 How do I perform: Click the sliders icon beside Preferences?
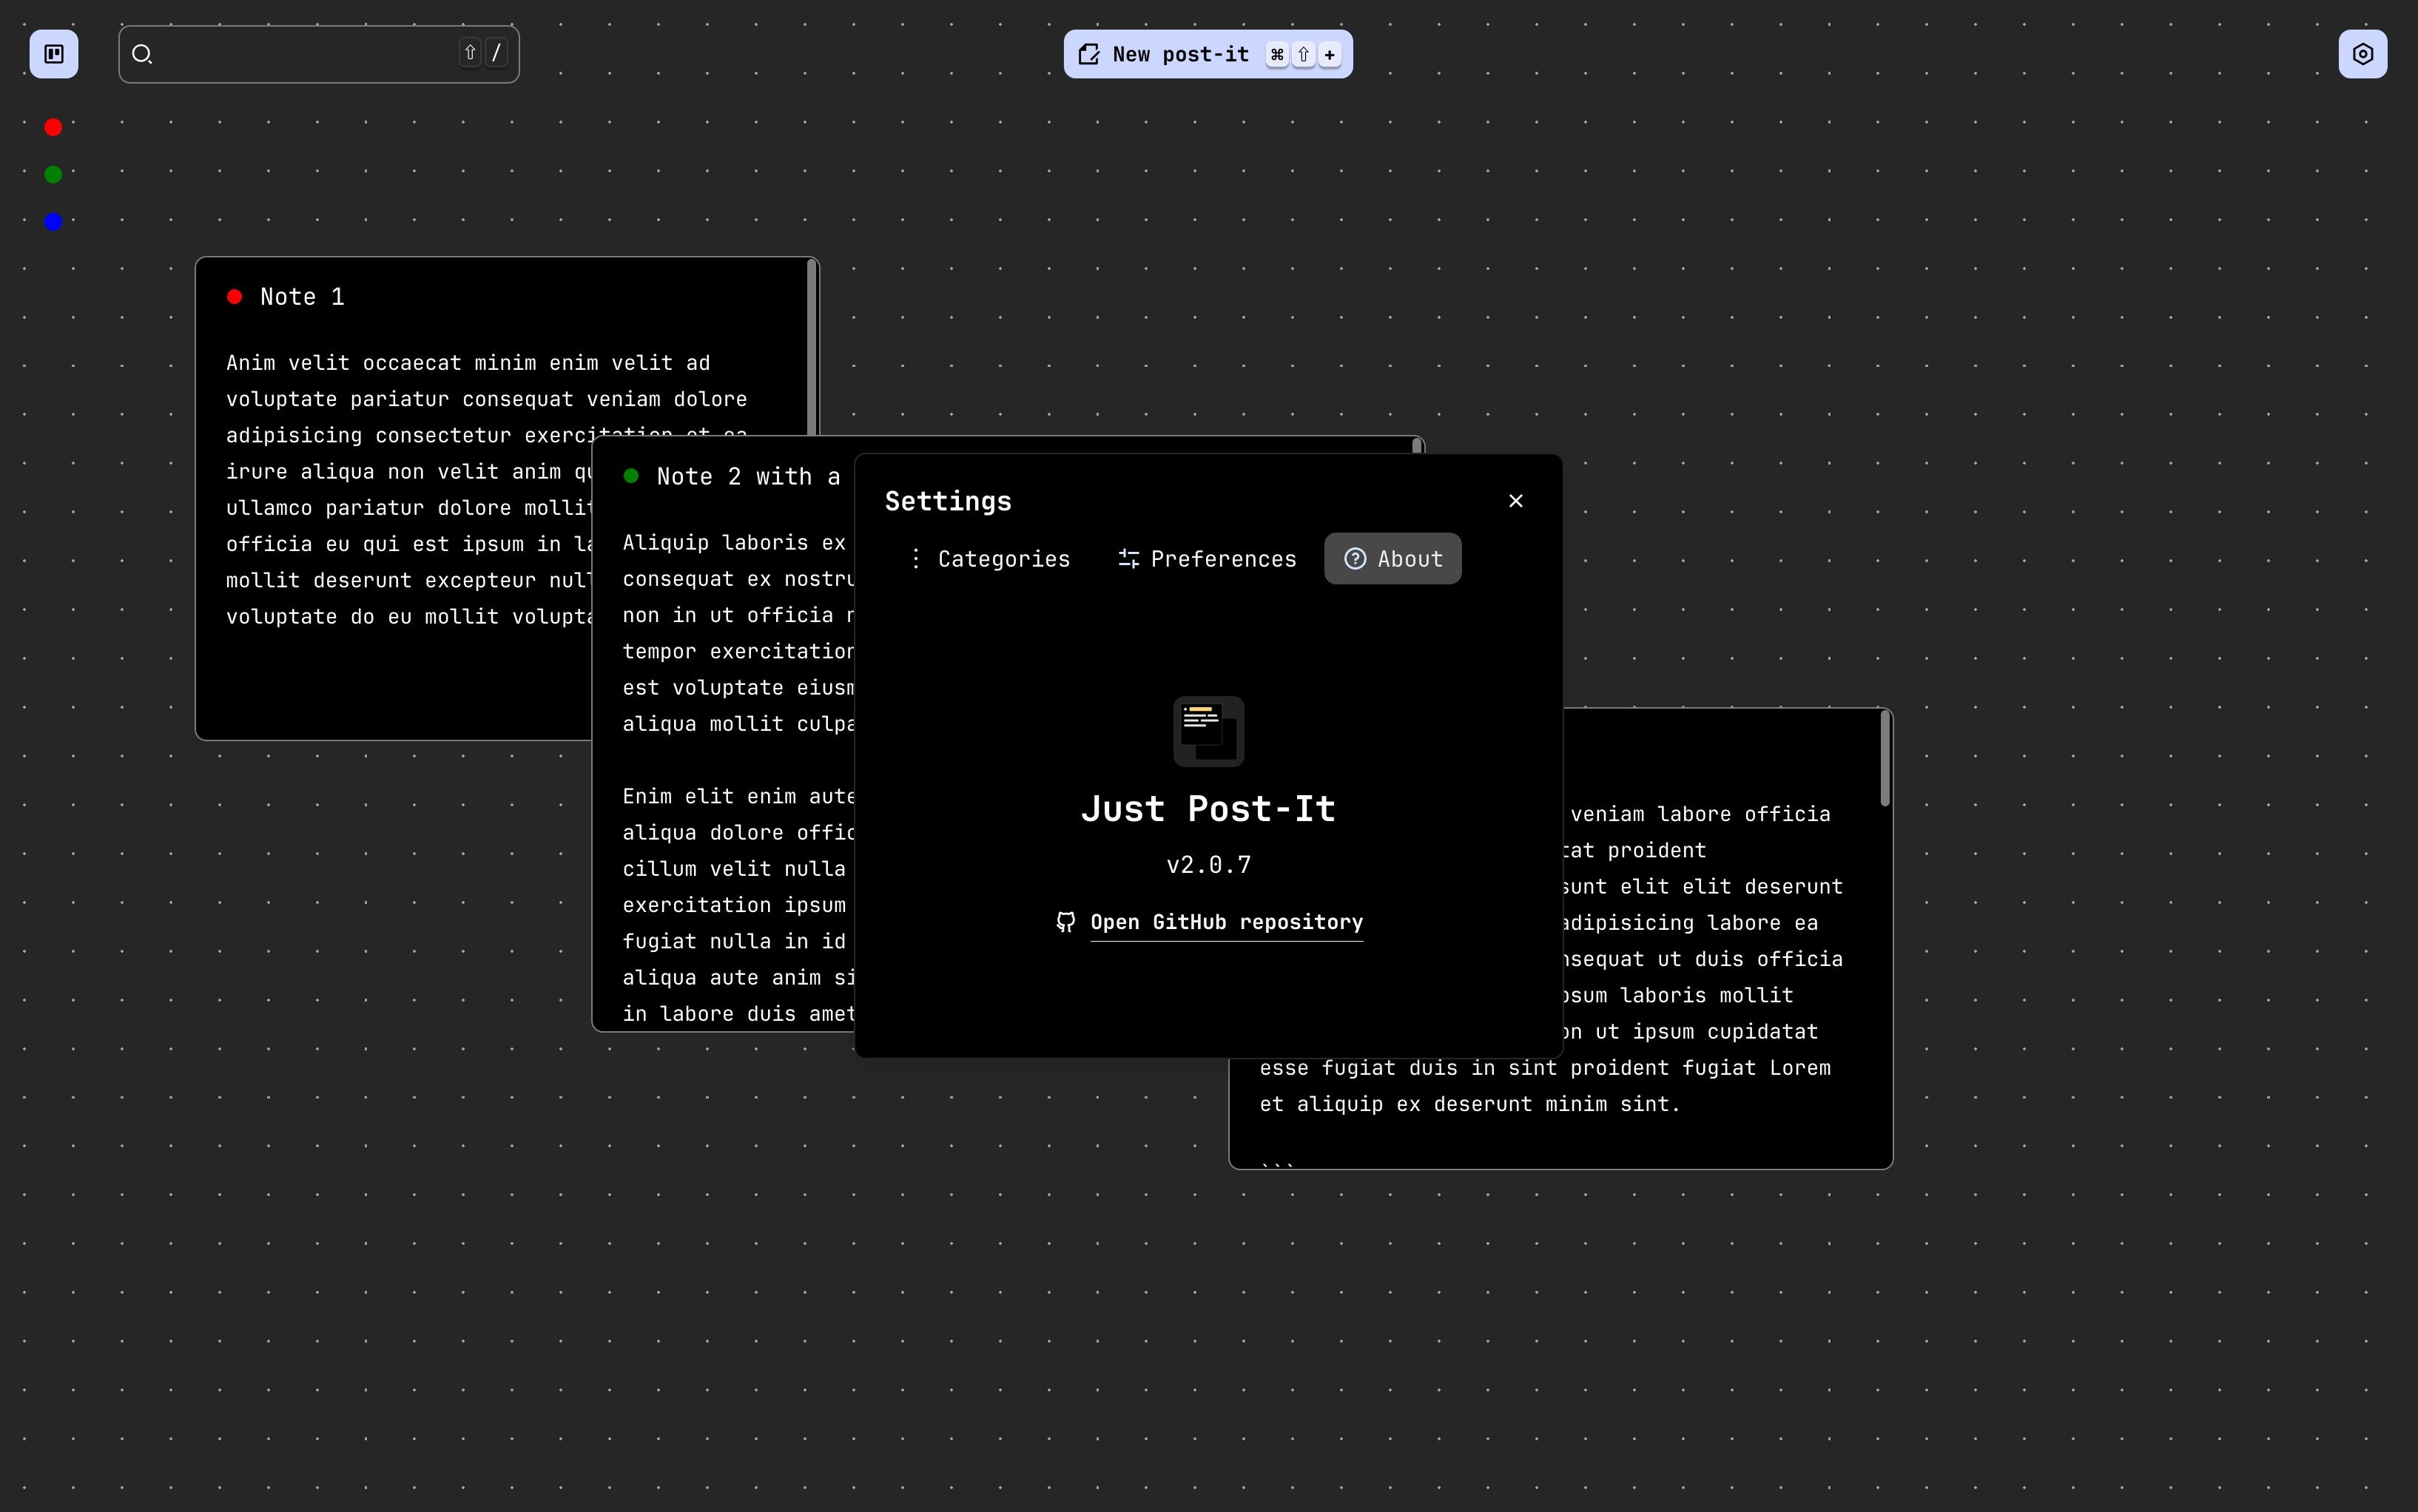[1128, 559]
